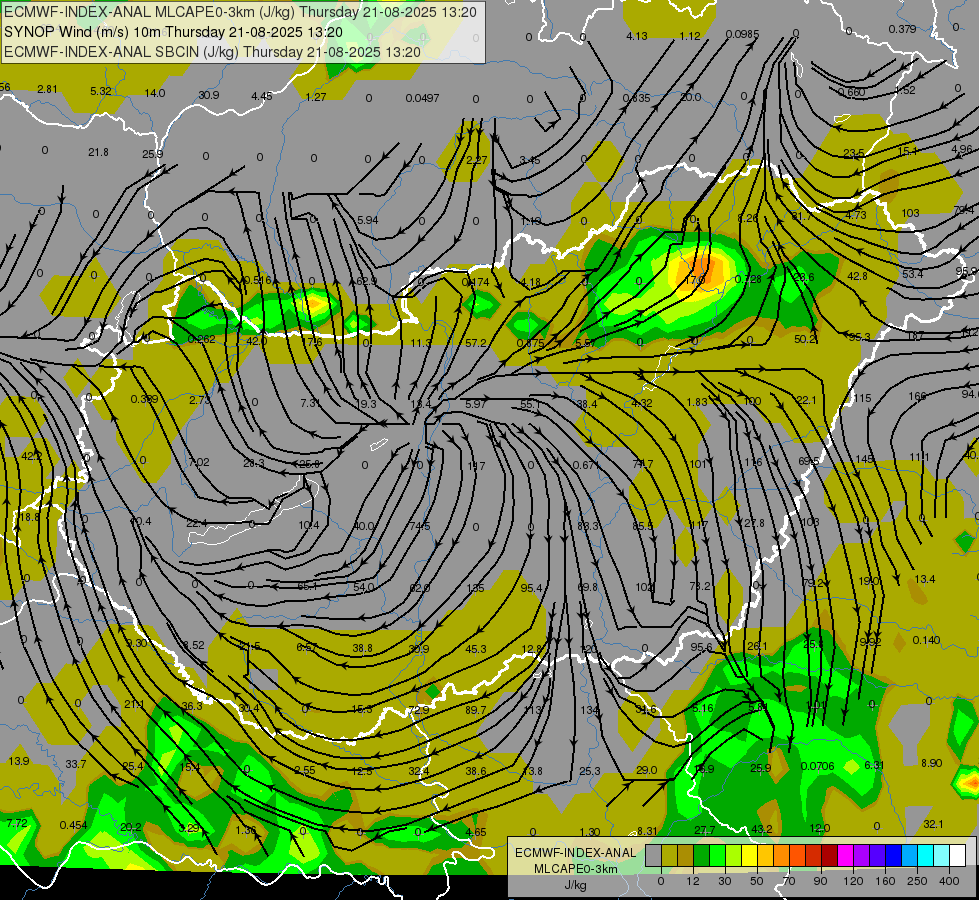Select the map value 5.94
The height and width of the screenshot is (900, 979).
pos(368,220)
